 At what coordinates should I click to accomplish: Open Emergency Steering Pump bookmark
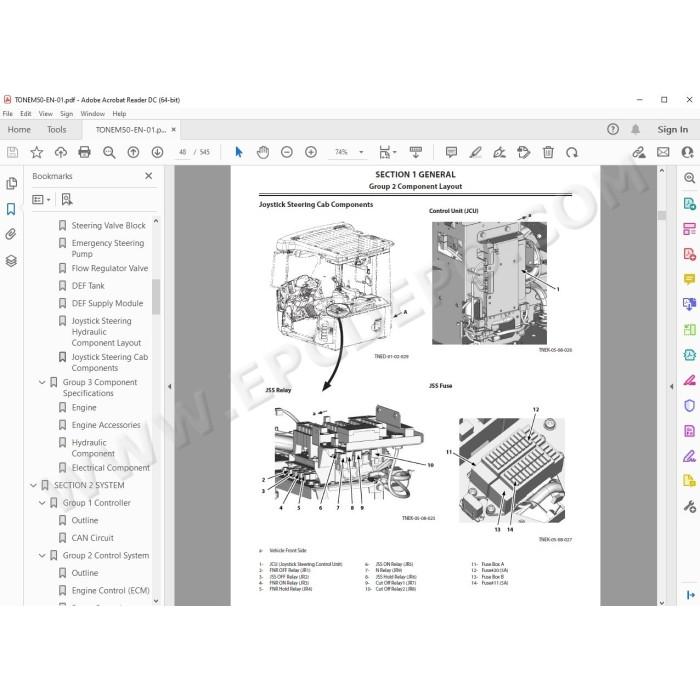[x=108, y=249]
